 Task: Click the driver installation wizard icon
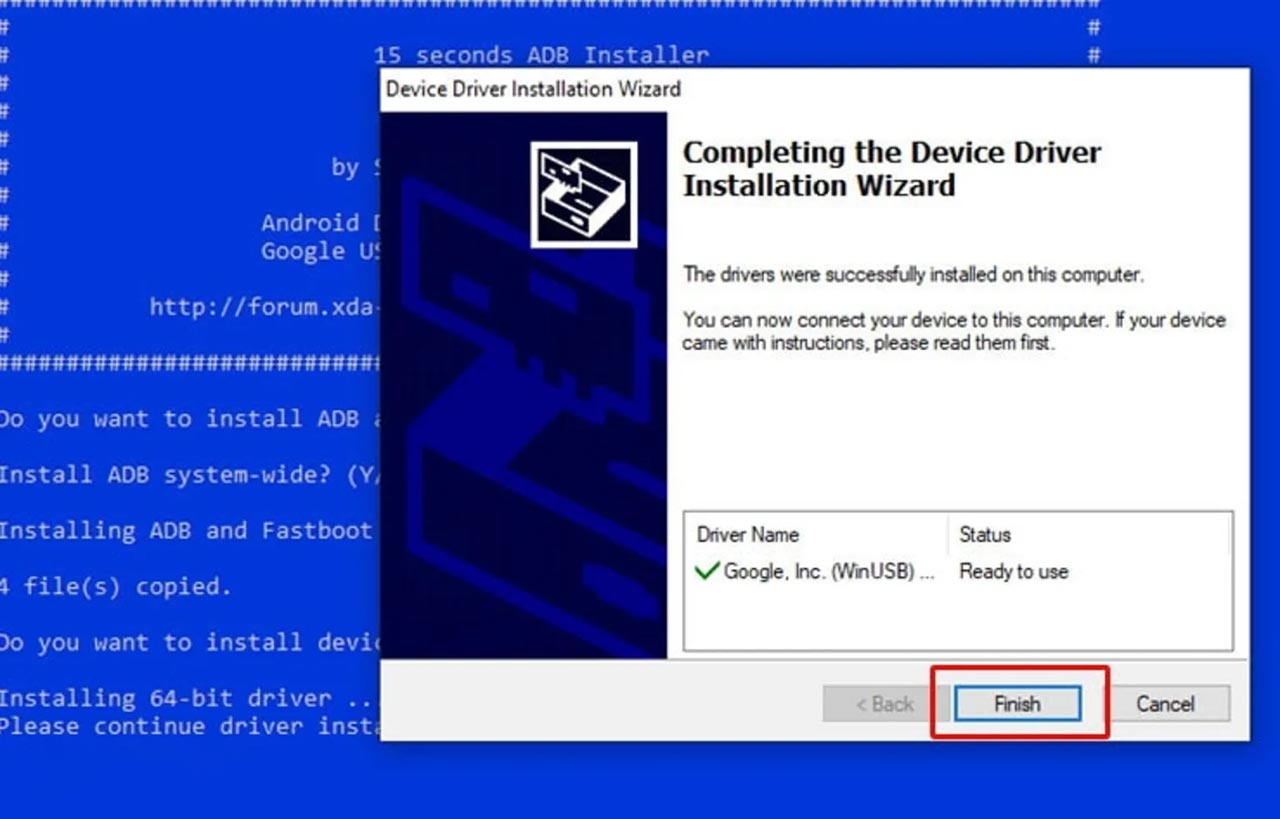(583, 194)
